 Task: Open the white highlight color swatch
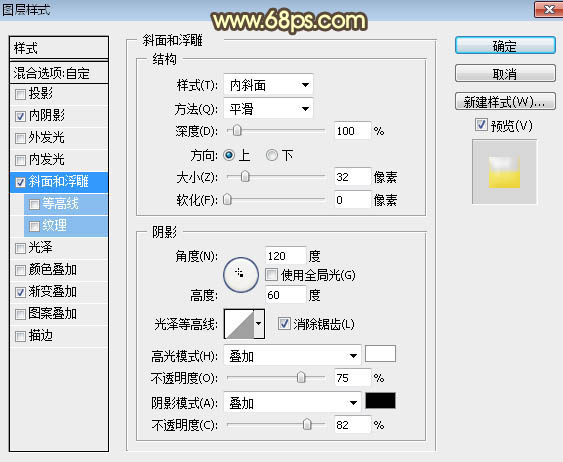pyautogui.click(x=380, y=354)
